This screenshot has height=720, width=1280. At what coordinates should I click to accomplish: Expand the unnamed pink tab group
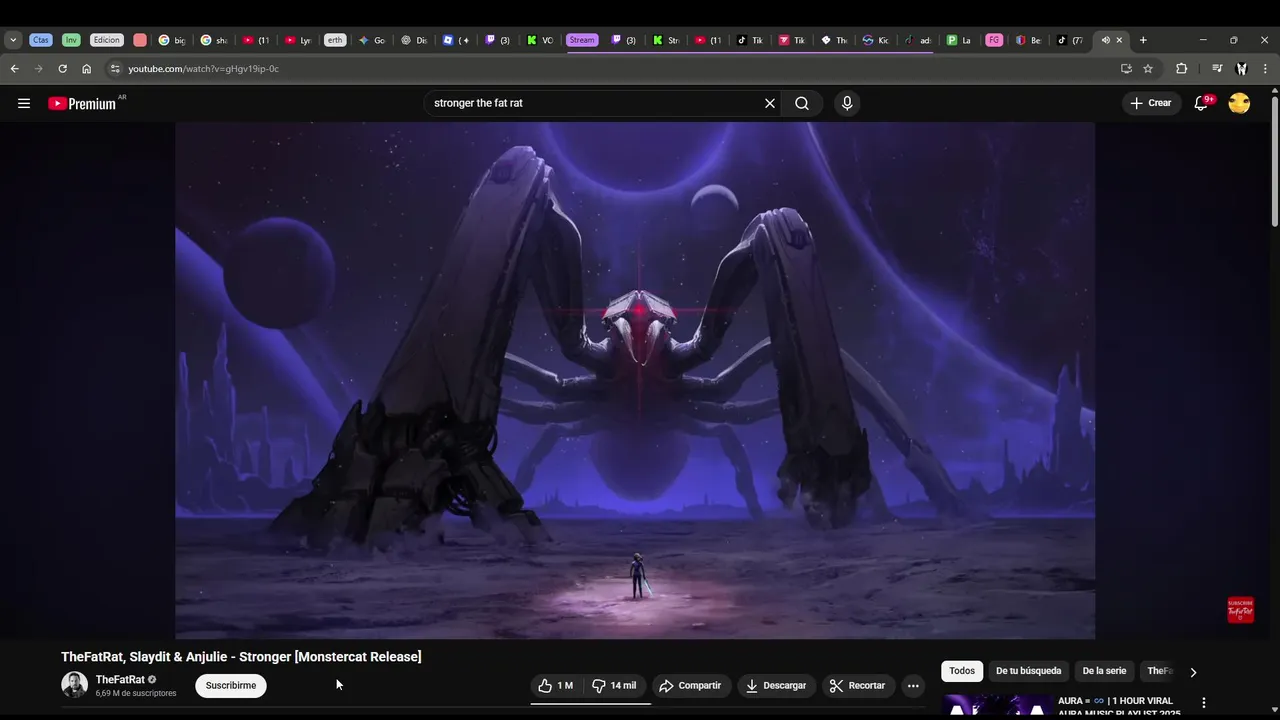pos(140,40)
